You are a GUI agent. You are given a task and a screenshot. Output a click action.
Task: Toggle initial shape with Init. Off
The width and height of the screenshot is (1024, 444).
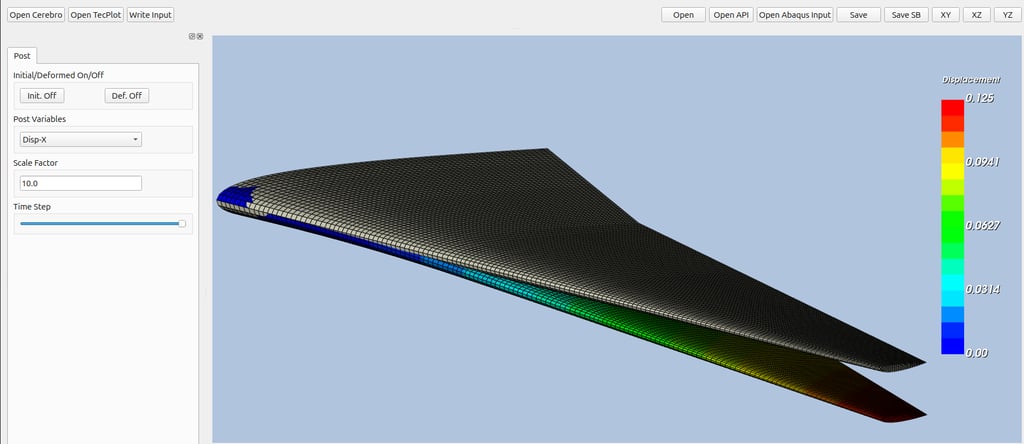(42, 96)
